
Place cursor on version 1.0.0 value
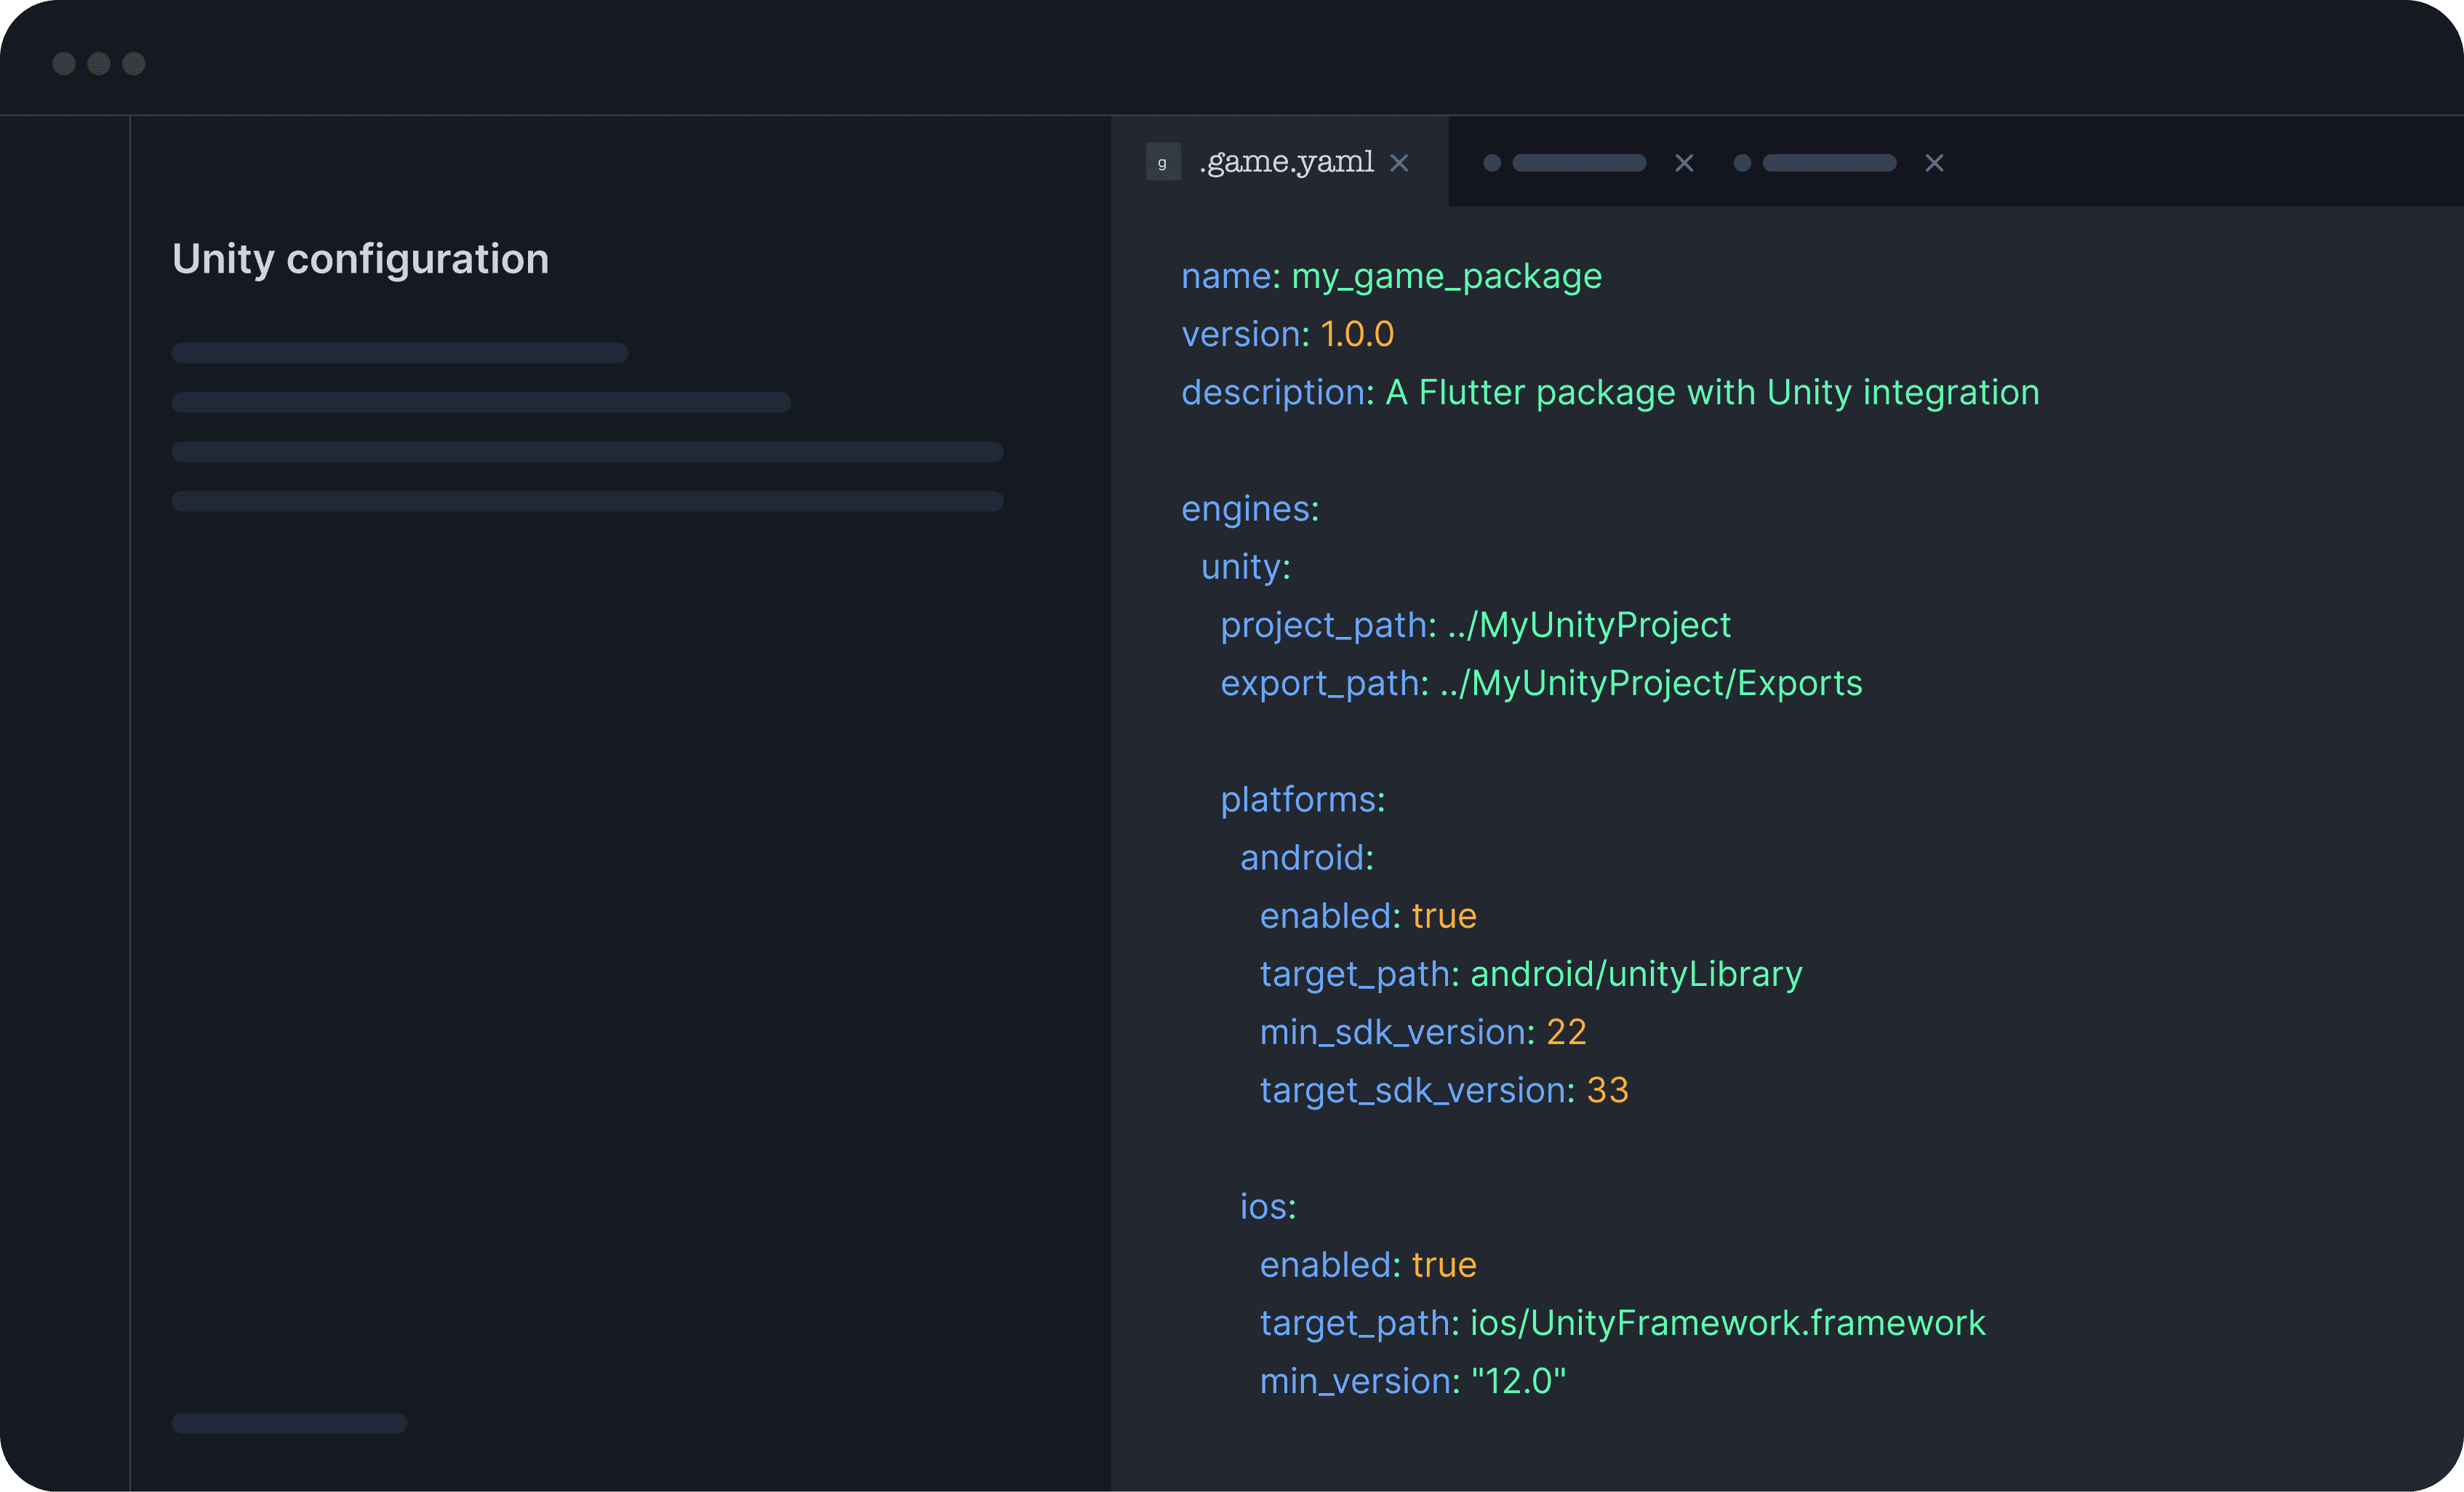pyautogui.click(x=1357, y=334)
